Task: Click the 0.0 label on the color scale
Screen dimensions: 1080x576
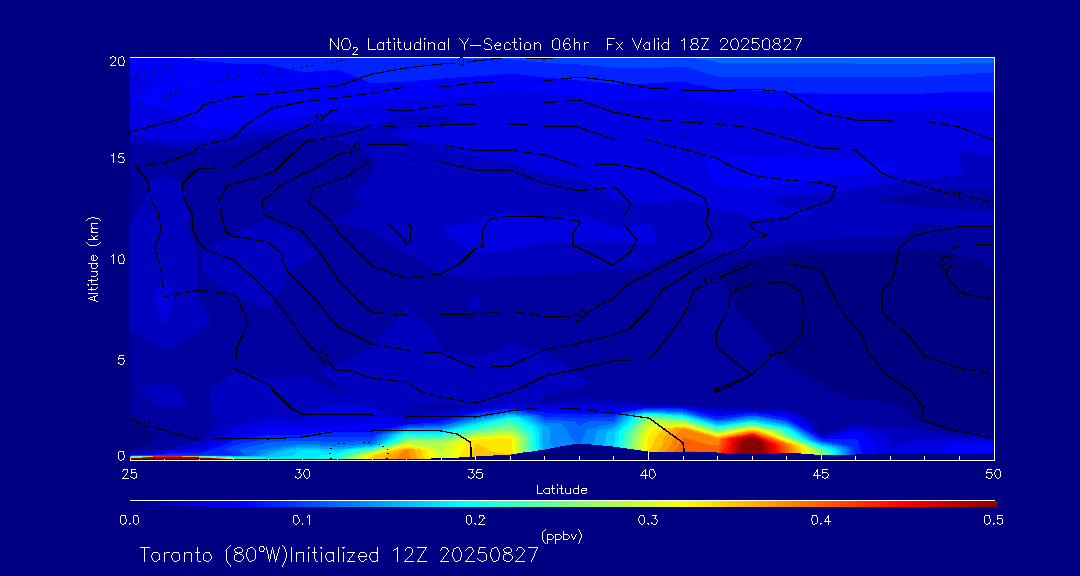Action: (129, 520)
